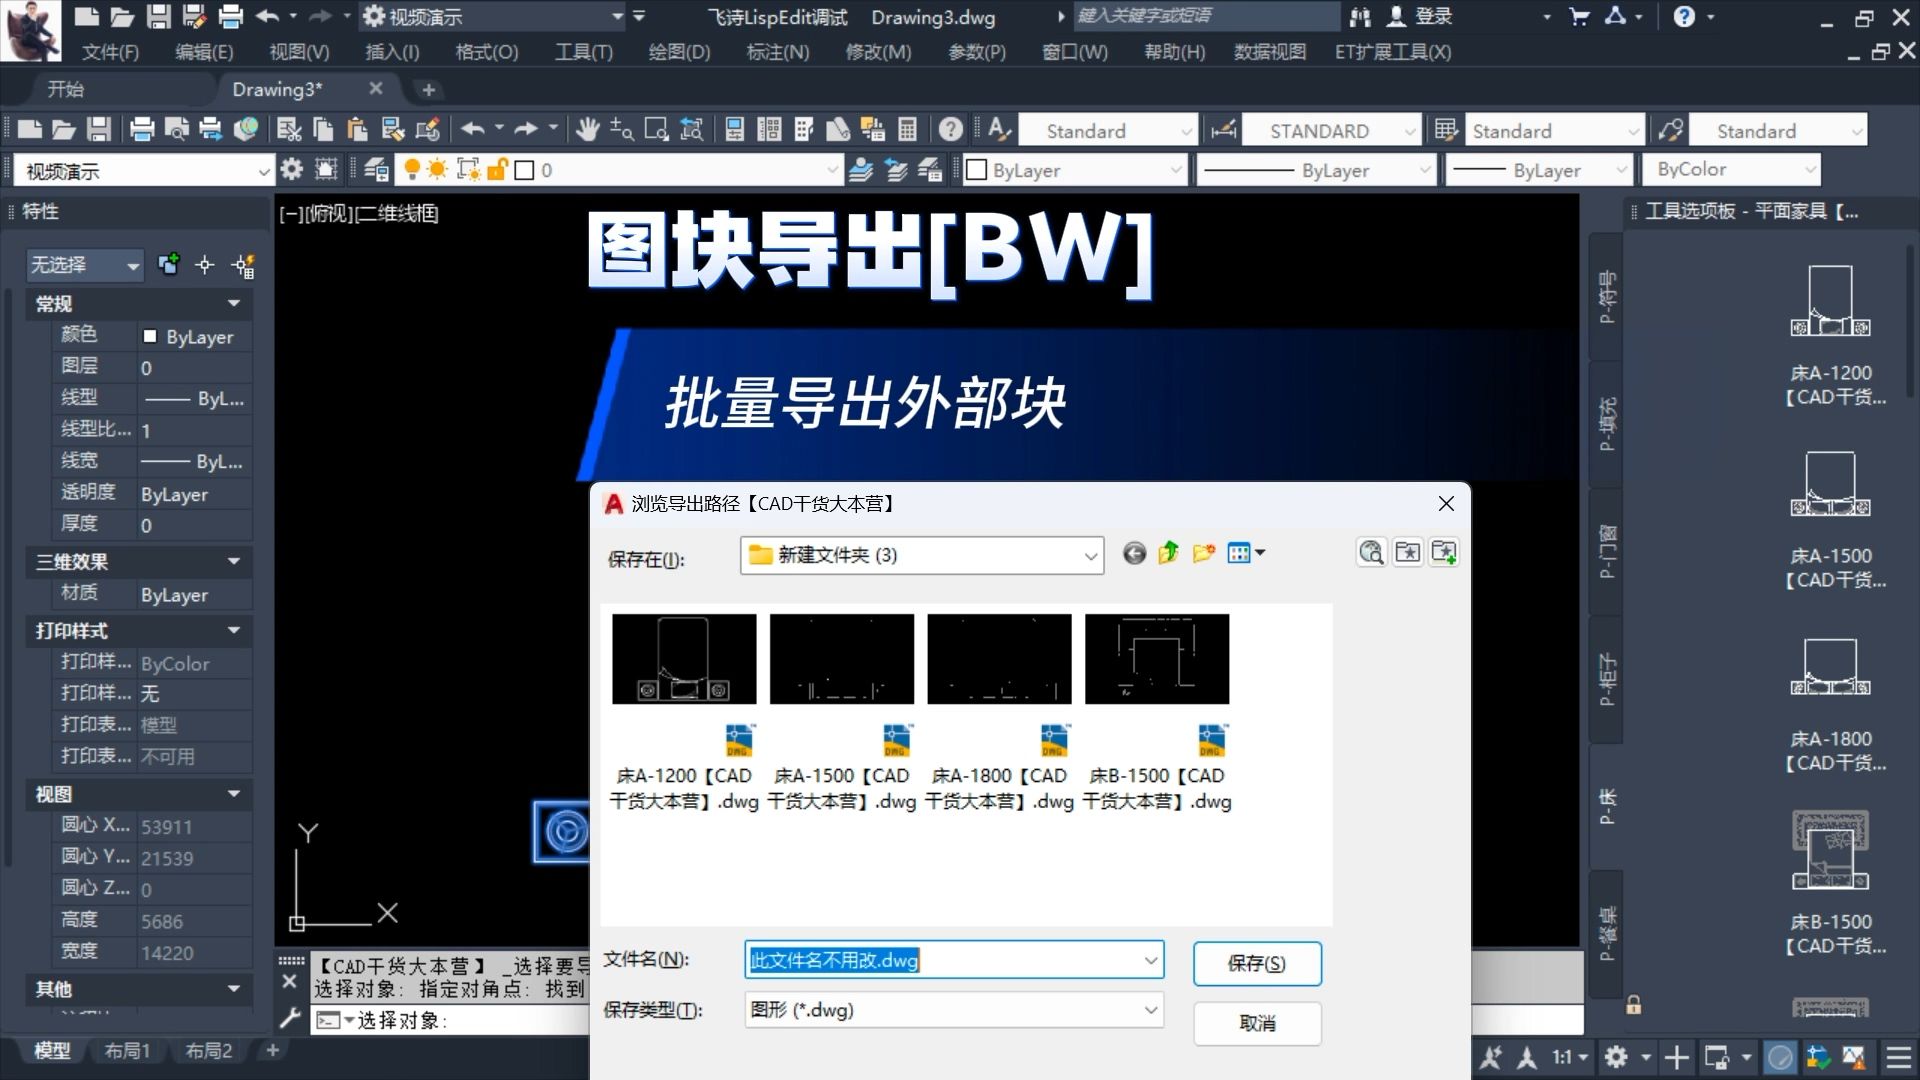The image size is (1920, 1080).
Task: Click the Layer Previous icon
Action: (896, 170)
